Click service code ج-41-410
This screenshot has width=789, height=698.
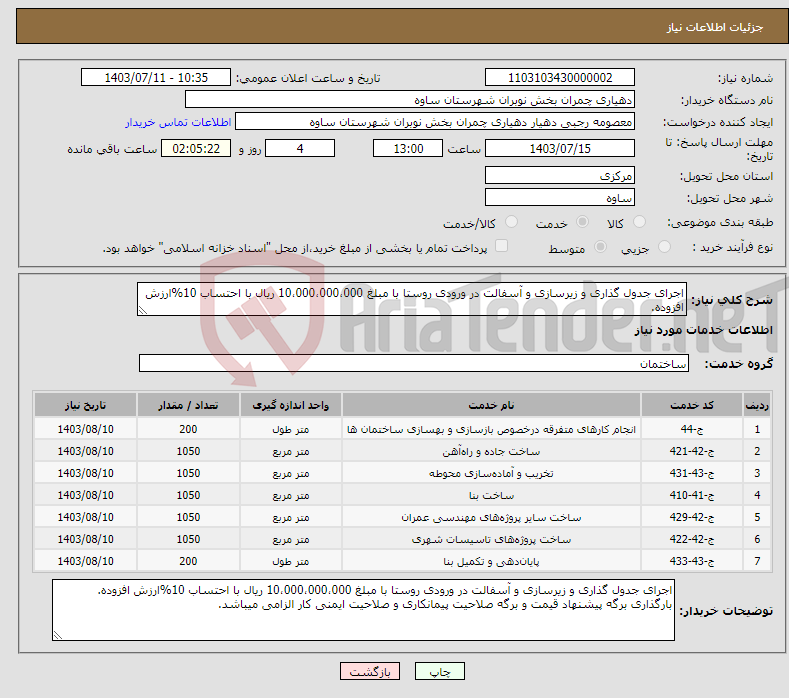(692, 495)
